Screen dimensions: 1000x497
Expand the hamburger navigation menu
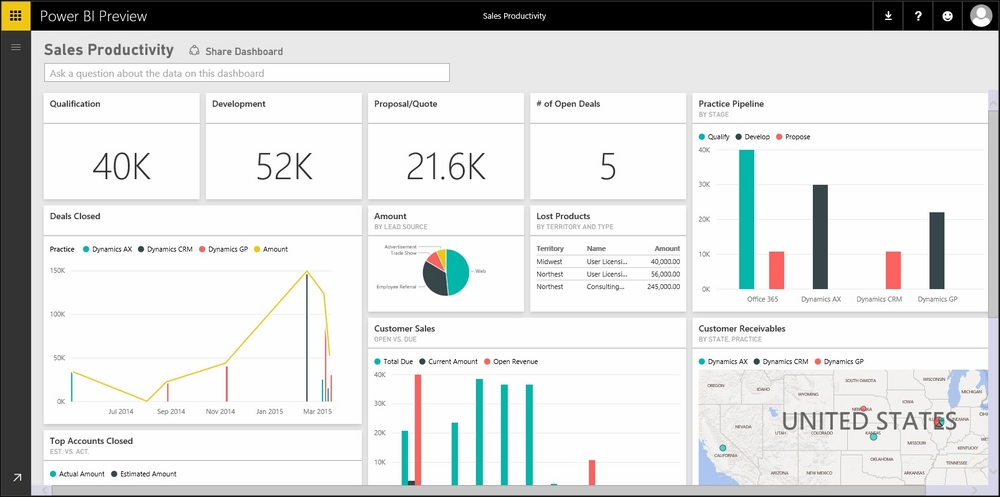click(x=16, y=47)
